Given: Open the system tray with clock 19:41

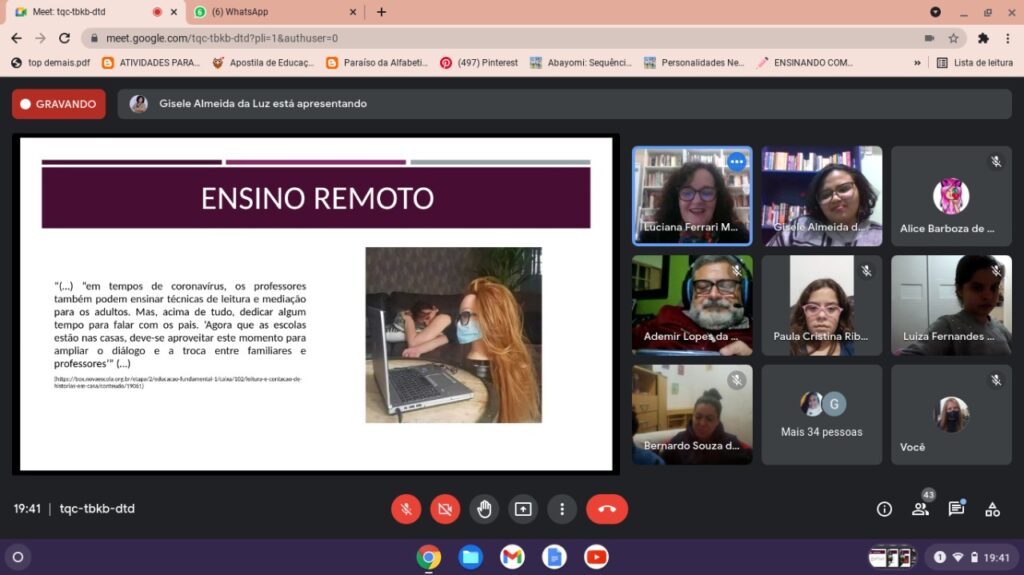Looking at the screenshot, I should tap(972, 557).
